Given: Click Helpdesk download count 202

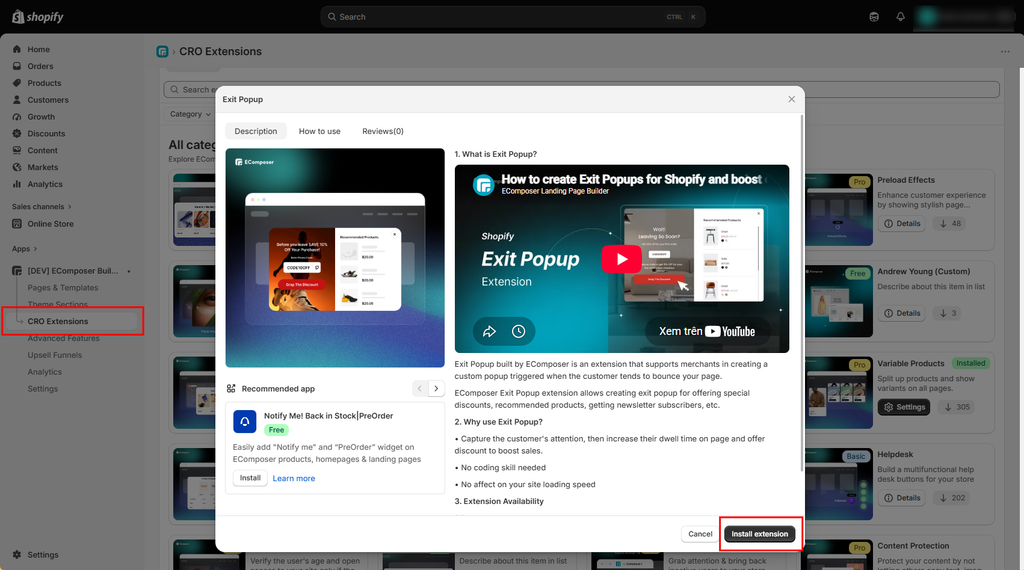Looking at the screenshot, I should [952, 498].
